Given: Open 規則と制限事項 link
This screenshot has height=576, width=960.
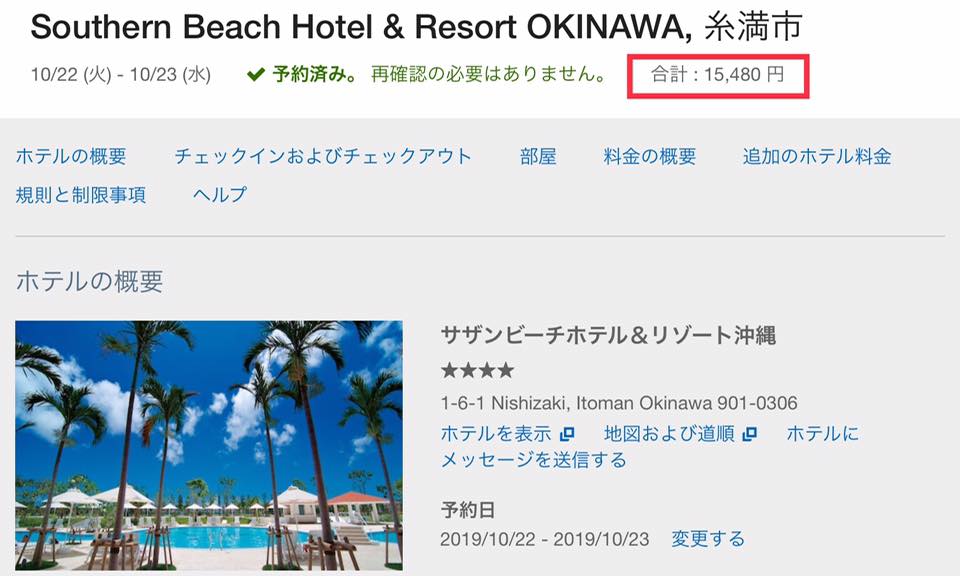Looking at the screenshot, I should (x=81, y=195).
